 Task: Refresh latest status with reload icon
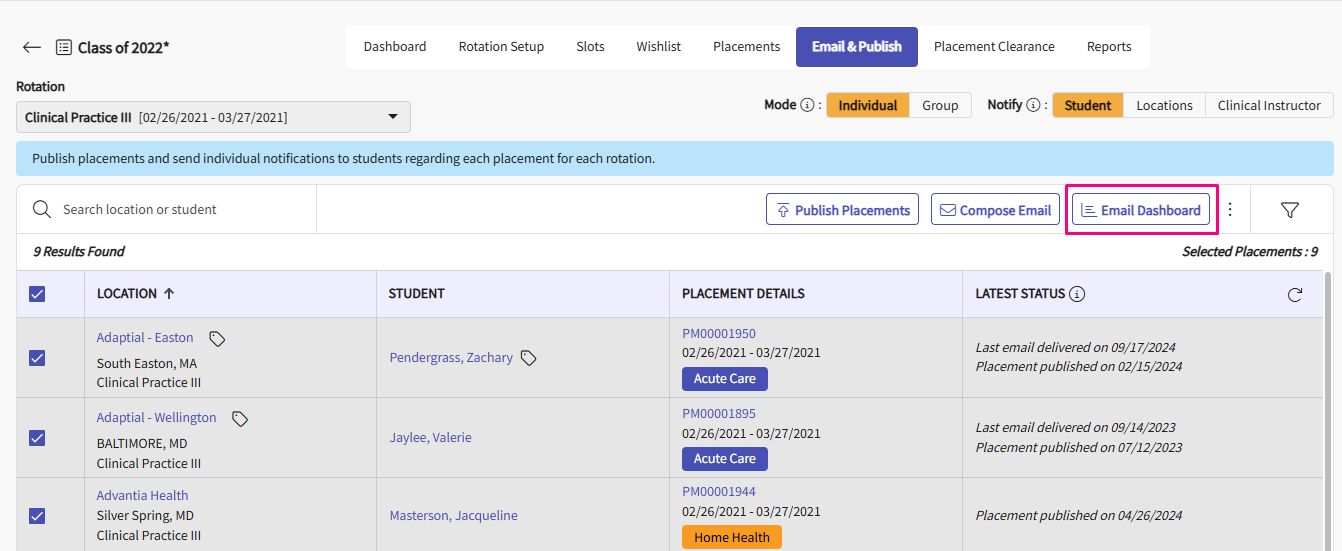click(x=1295, y=295)
